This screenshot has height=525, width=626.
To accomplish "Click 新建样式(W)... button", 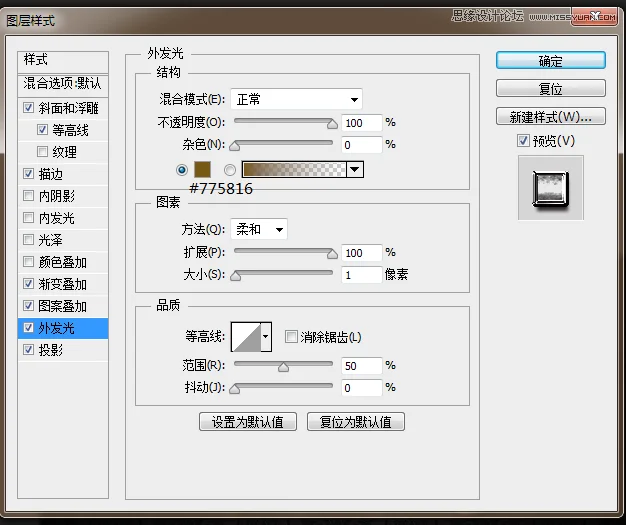I will [x=551, y=117].
